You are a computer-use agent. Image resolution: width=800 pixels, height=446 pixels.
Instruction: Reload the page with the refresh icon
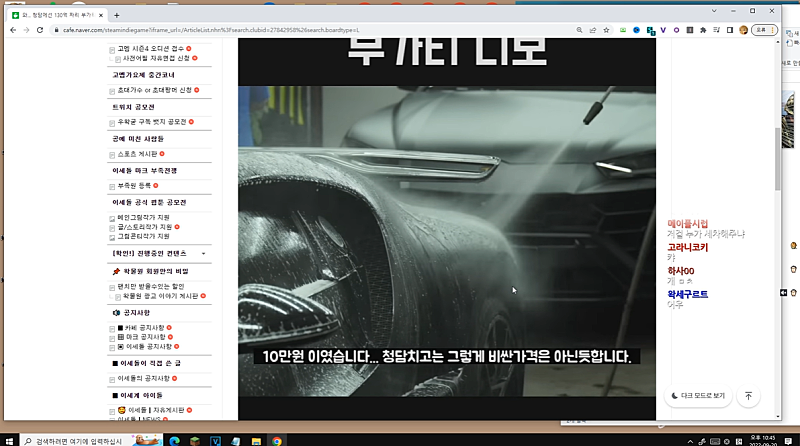41,30
